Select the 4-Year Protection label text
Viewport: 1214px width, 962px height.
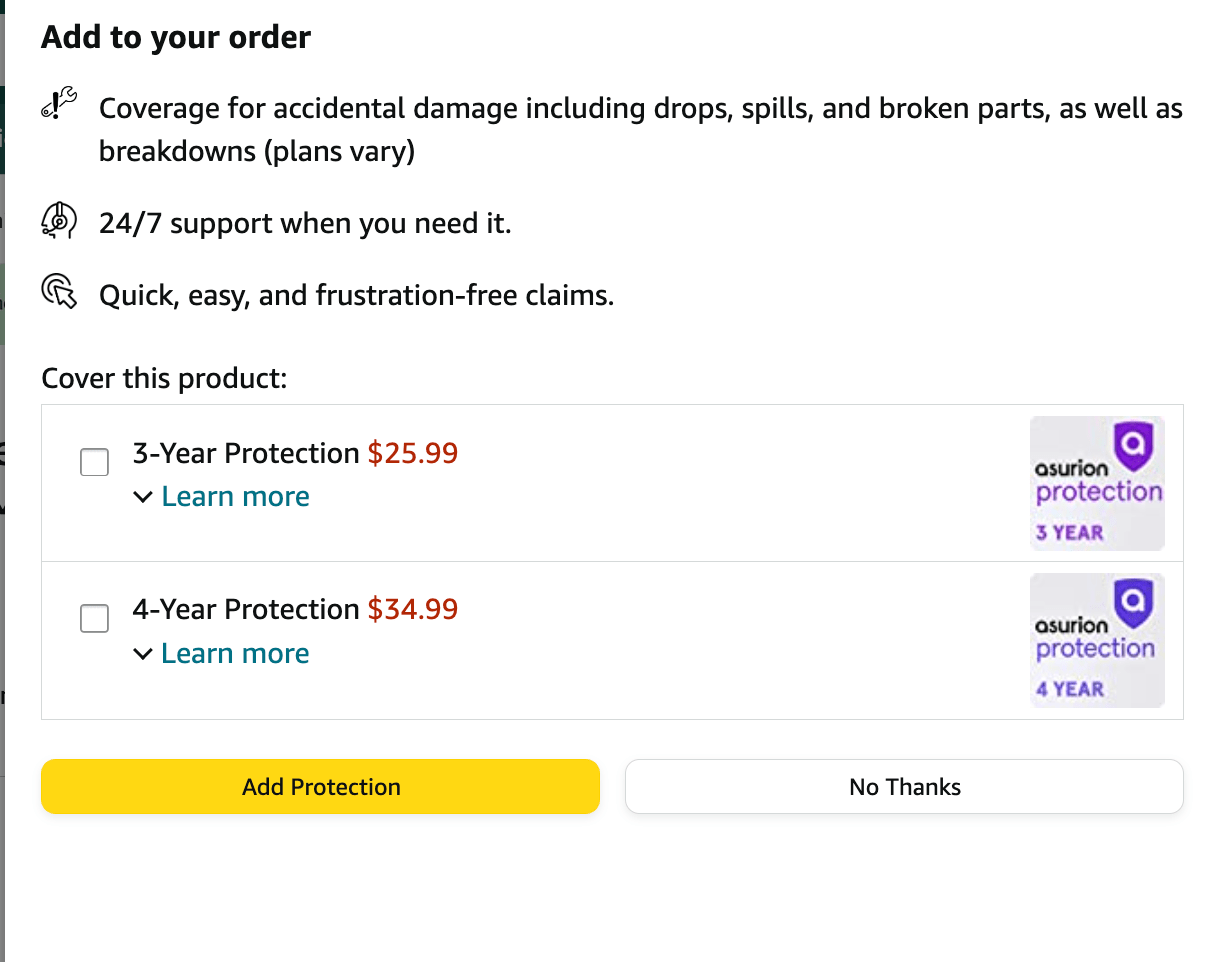tap(245, 610)
